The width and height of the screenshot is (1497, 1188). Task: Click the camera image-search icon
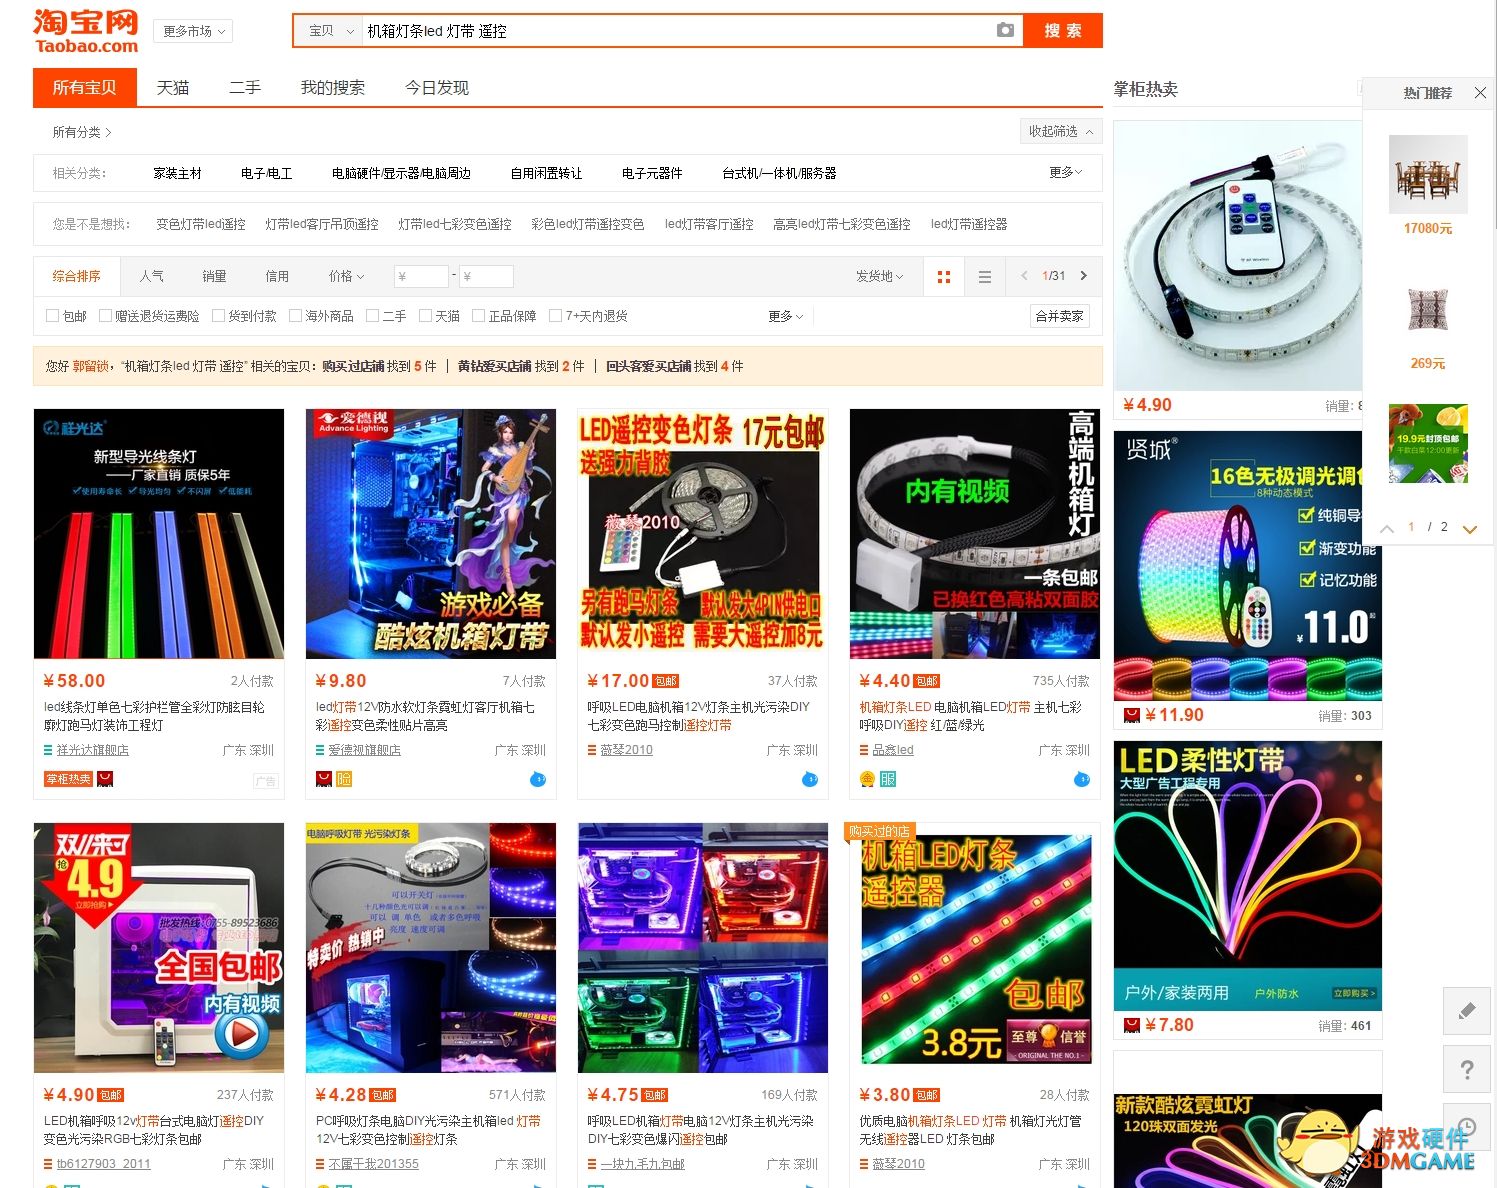point(1005,31)
